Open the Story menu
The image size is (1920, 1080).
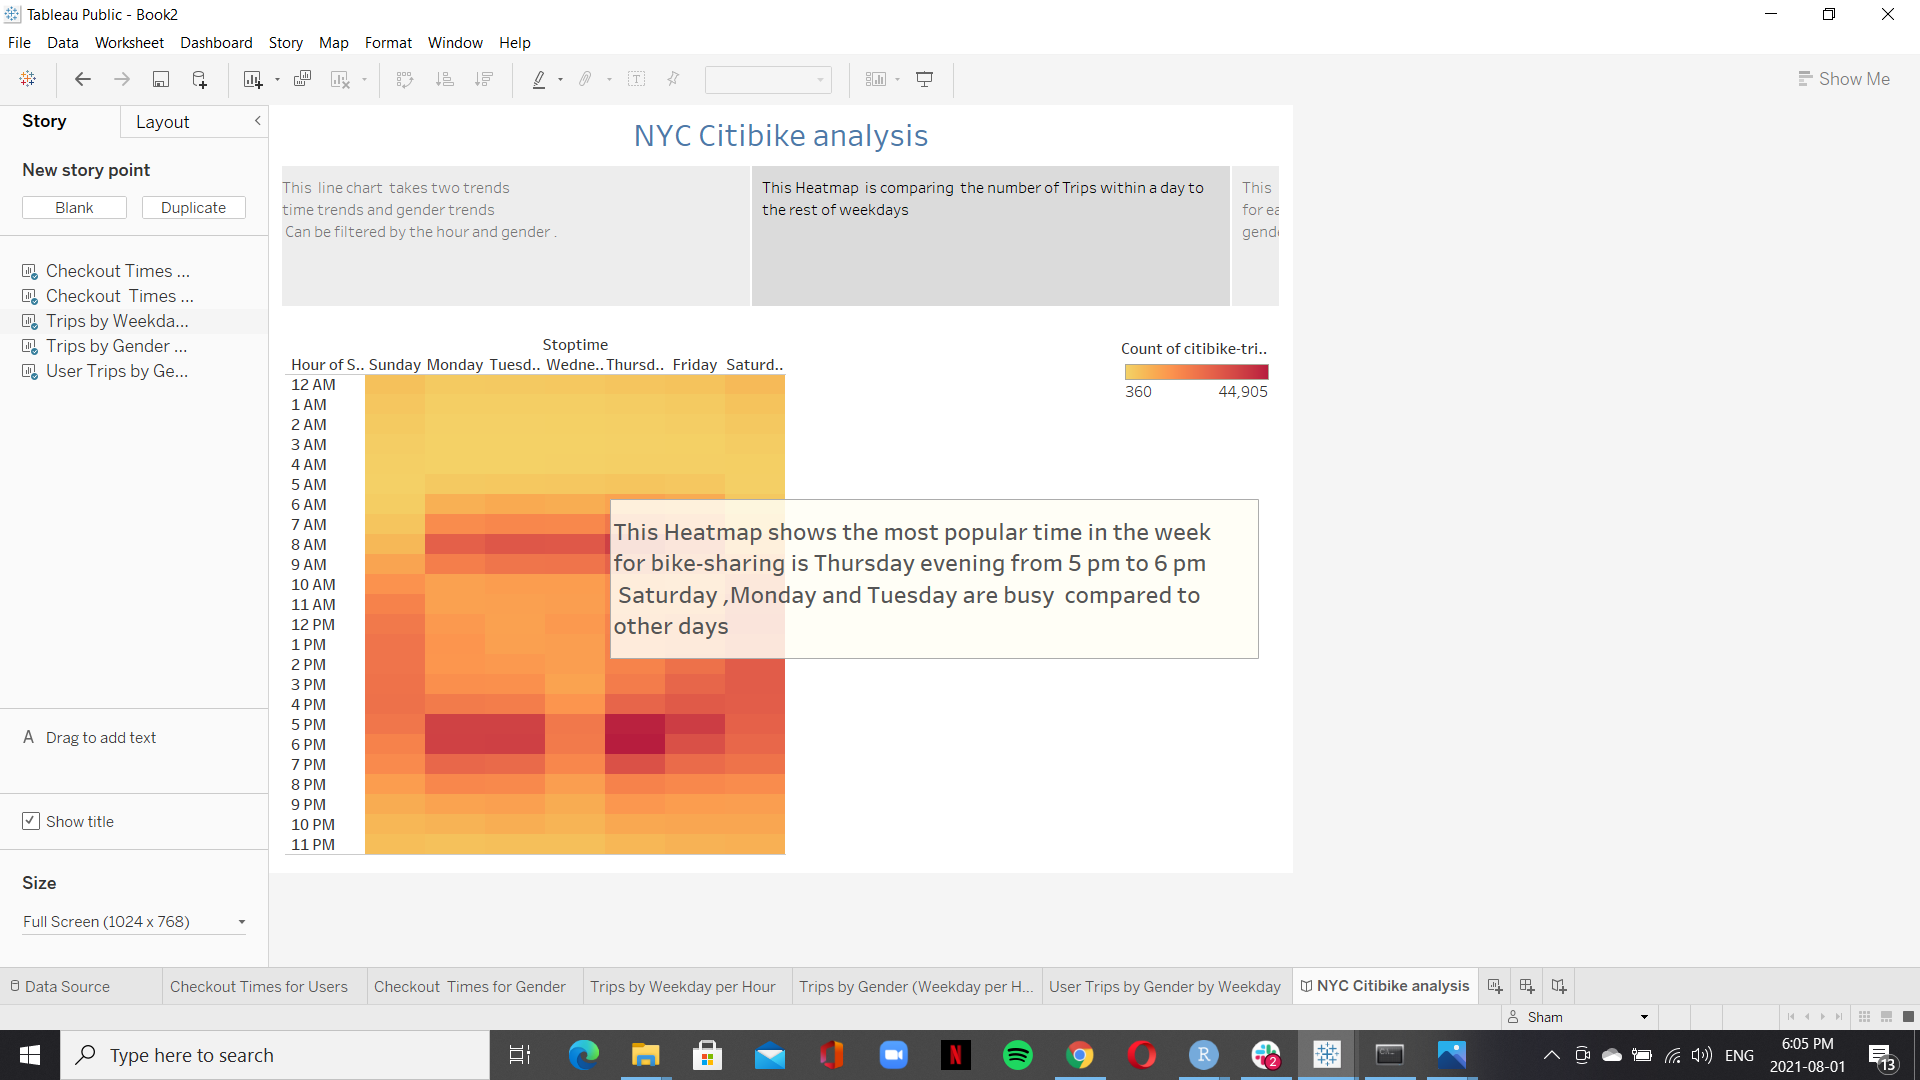285,43
